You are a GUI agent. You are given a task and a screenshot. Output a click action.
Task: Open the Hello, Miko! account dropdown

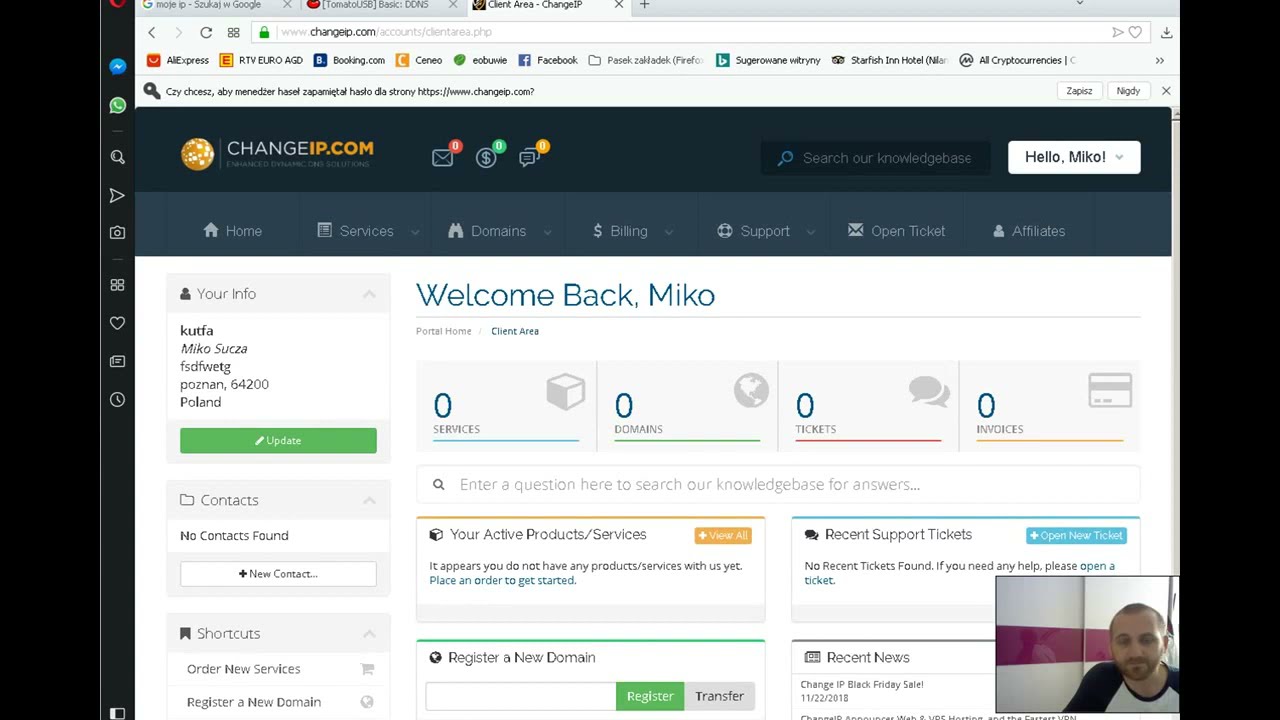pyautogui.click(x=1074, y=157)
